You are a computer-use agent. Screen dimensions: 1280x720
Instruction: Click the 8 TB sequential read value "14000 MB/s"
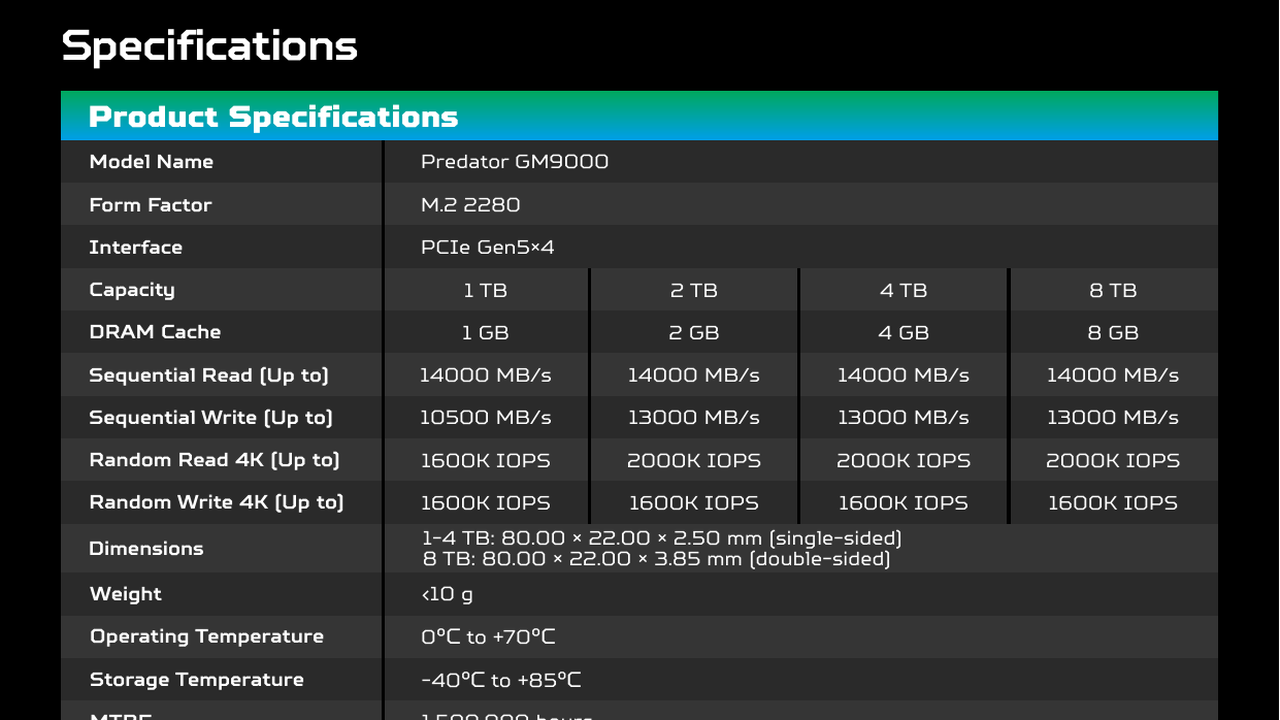[1113, 376]
